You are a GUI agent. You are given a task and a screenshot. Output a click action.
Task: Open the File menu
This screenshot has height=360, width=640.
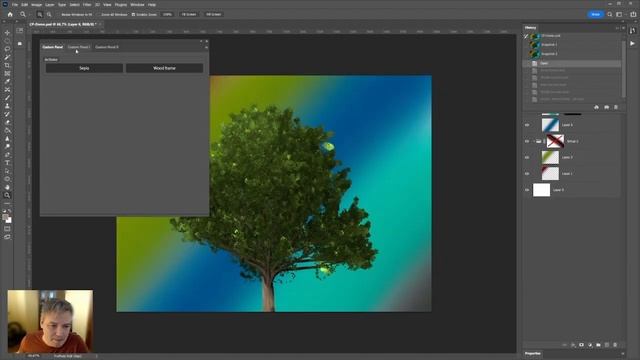coord(15,4)
